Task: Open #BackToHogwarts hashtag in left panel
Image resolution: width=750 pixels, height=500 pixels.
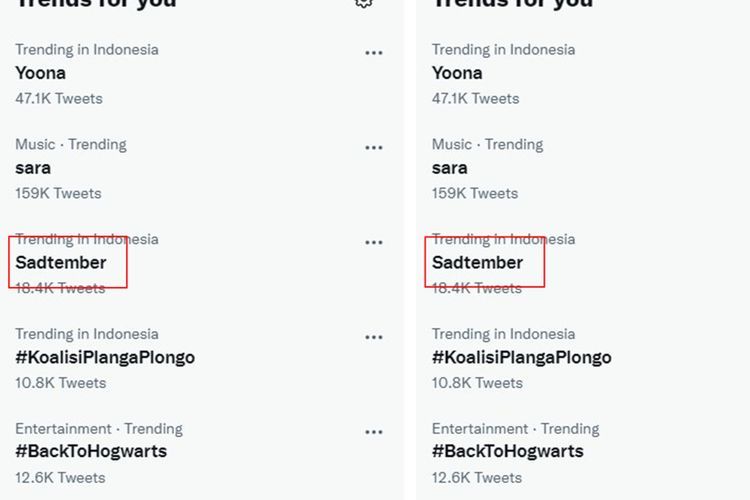Action: [91, 451]
